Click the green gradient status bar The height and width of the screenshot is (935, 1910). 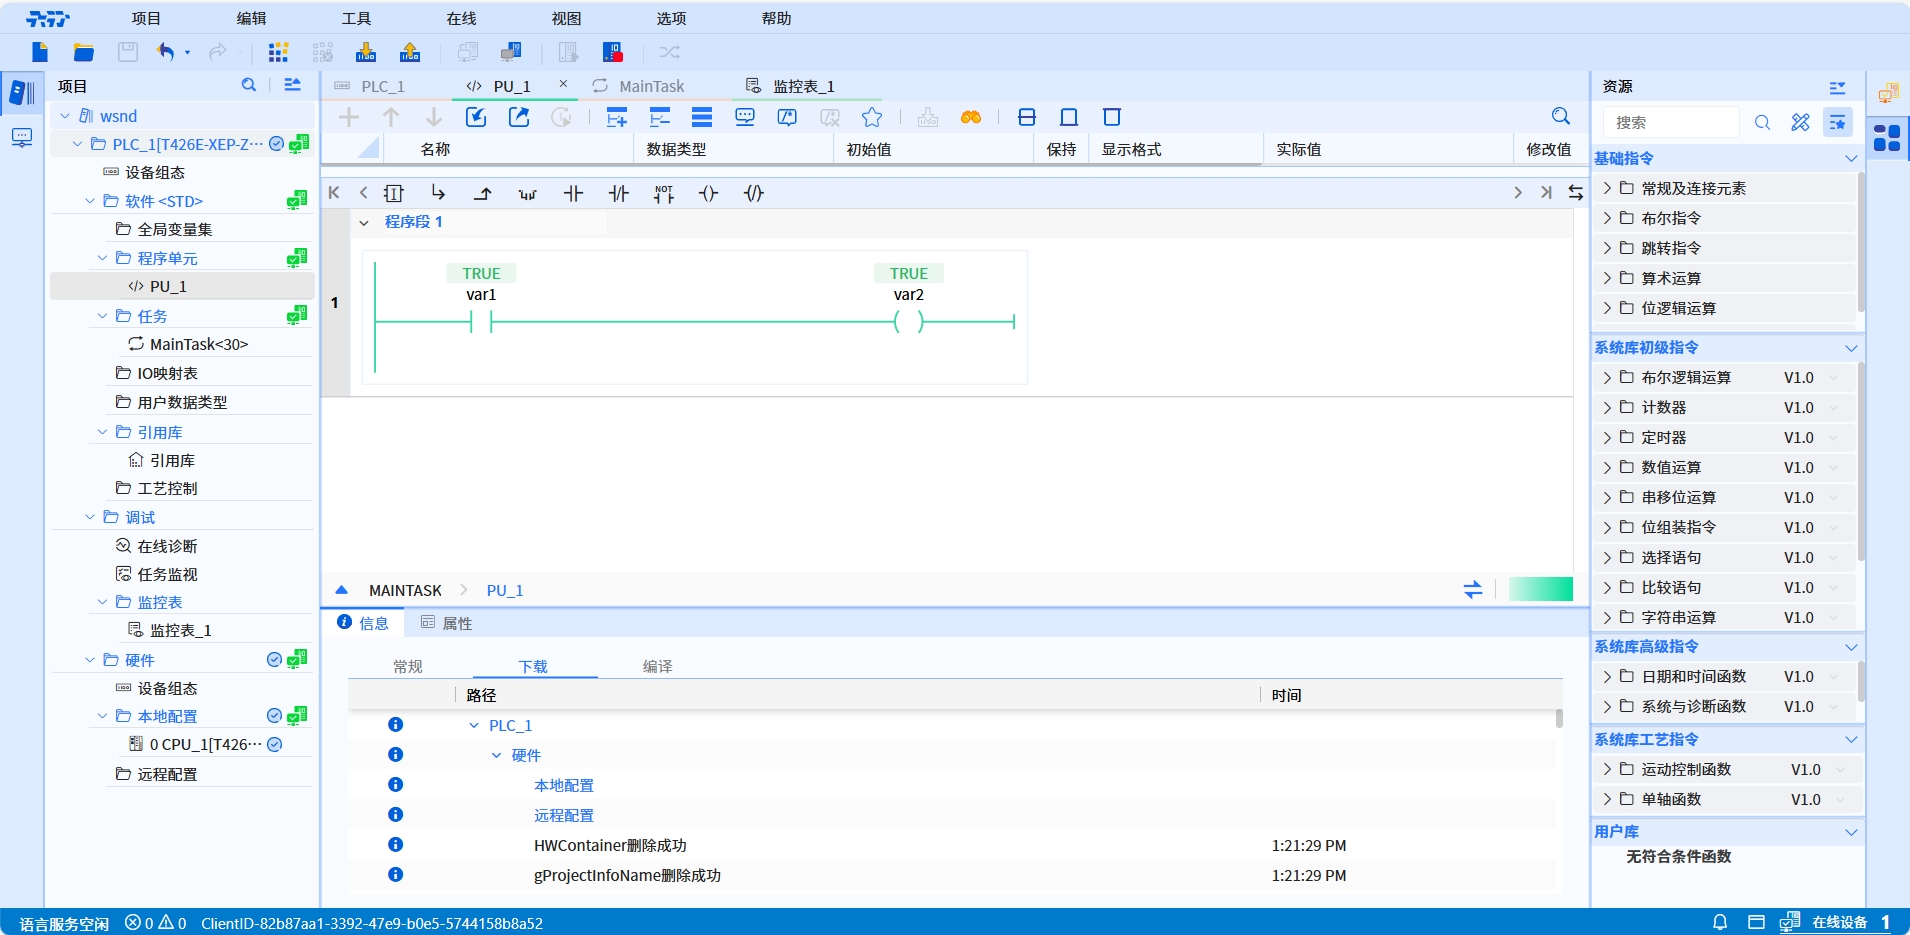1540,589
